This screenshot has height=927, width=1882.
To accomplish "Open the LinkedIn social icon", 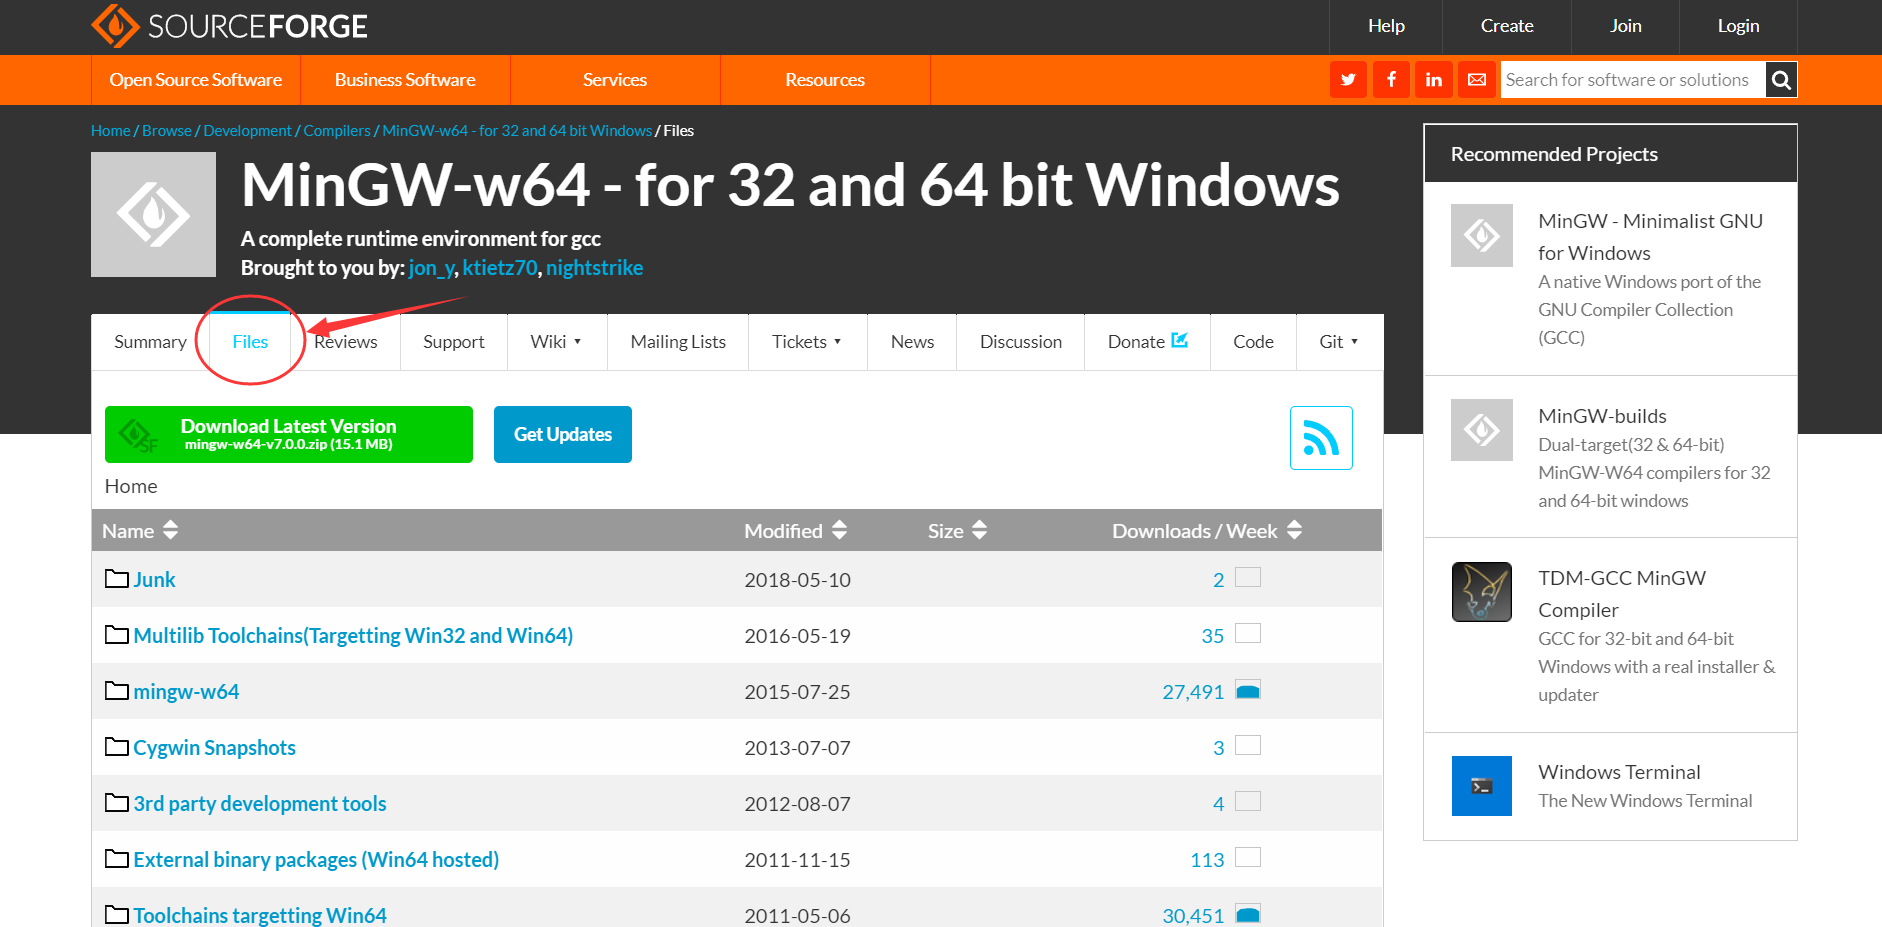I will click(1434, 80).
